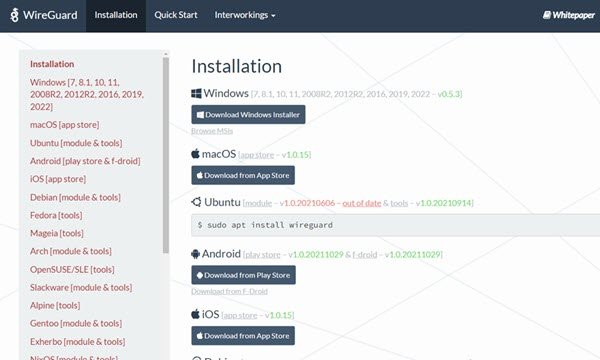Open Android f-droid link in heading

pos(365,255)
